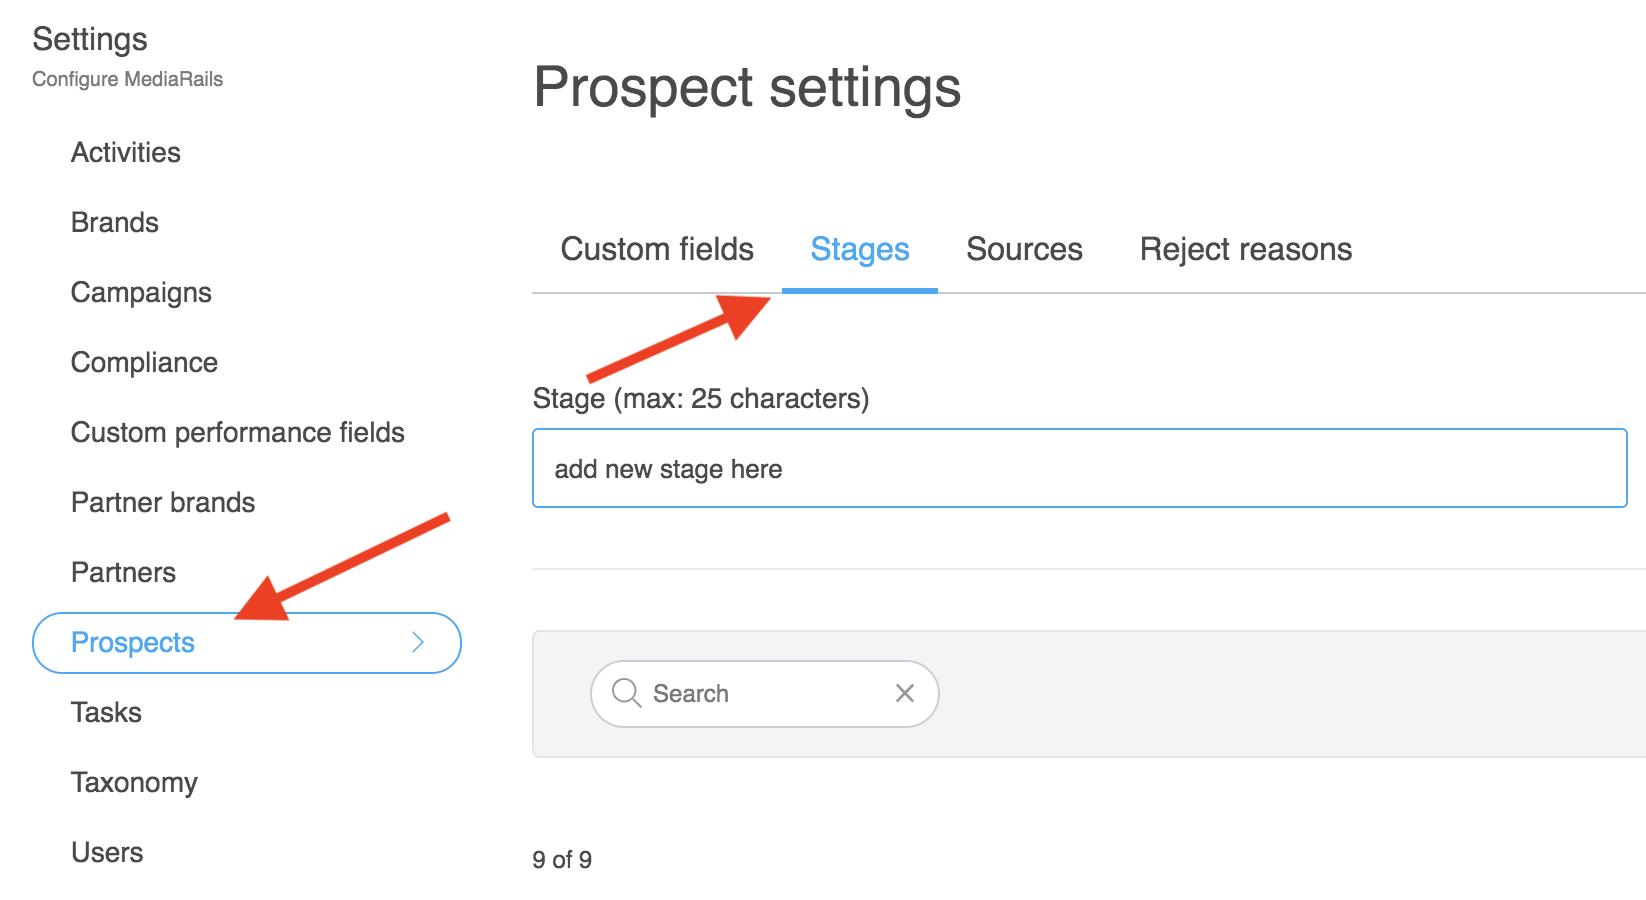The height and width of the screenshot is (900, 1646).
Task: Open Activities settings in sidebar
Action: click(126, 152)
